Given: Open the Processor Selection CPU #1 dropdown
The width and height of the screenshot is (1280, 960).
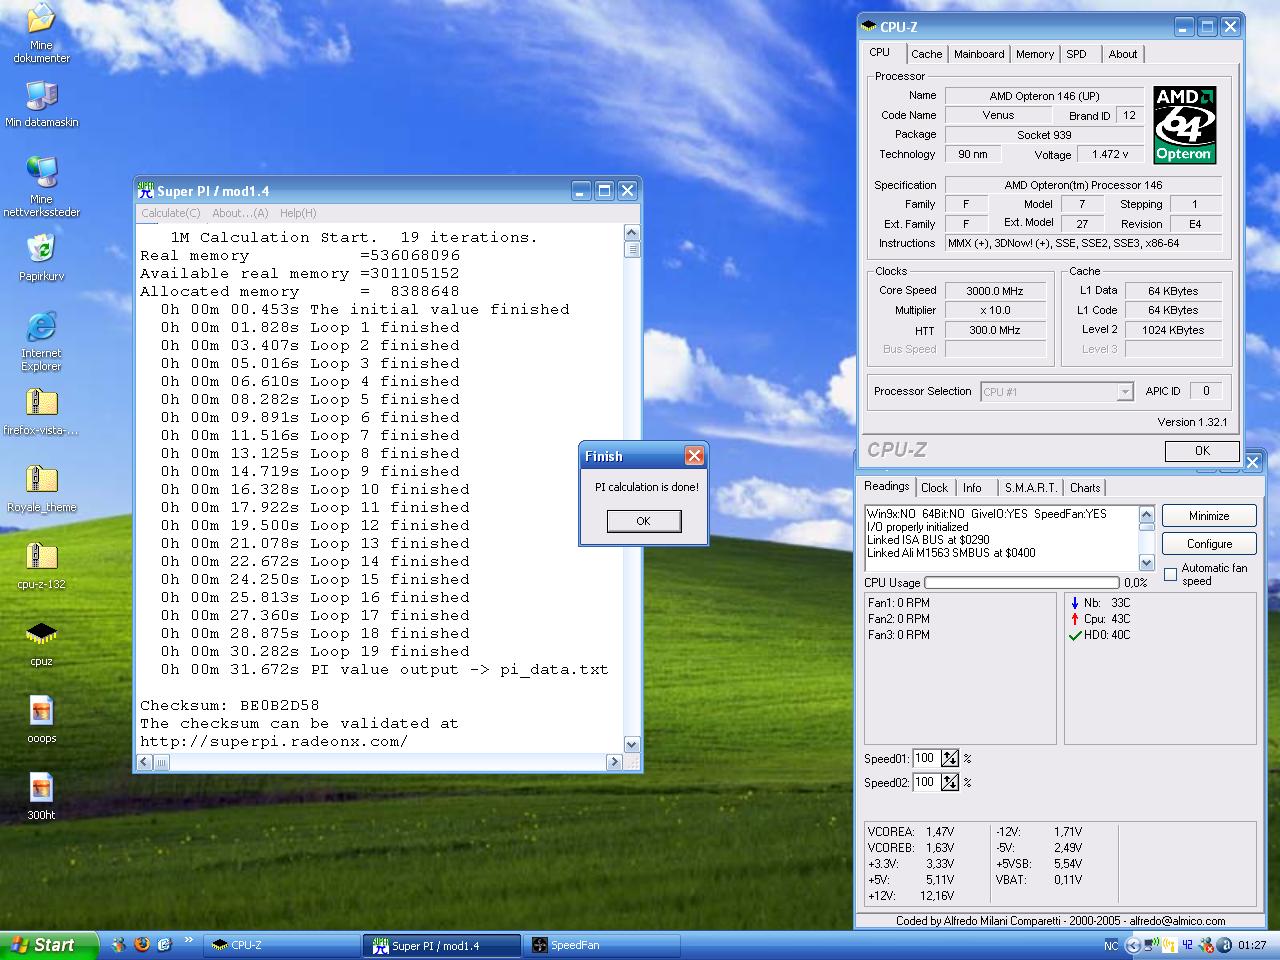Looking at the screenshot, I should [1056, 392].
